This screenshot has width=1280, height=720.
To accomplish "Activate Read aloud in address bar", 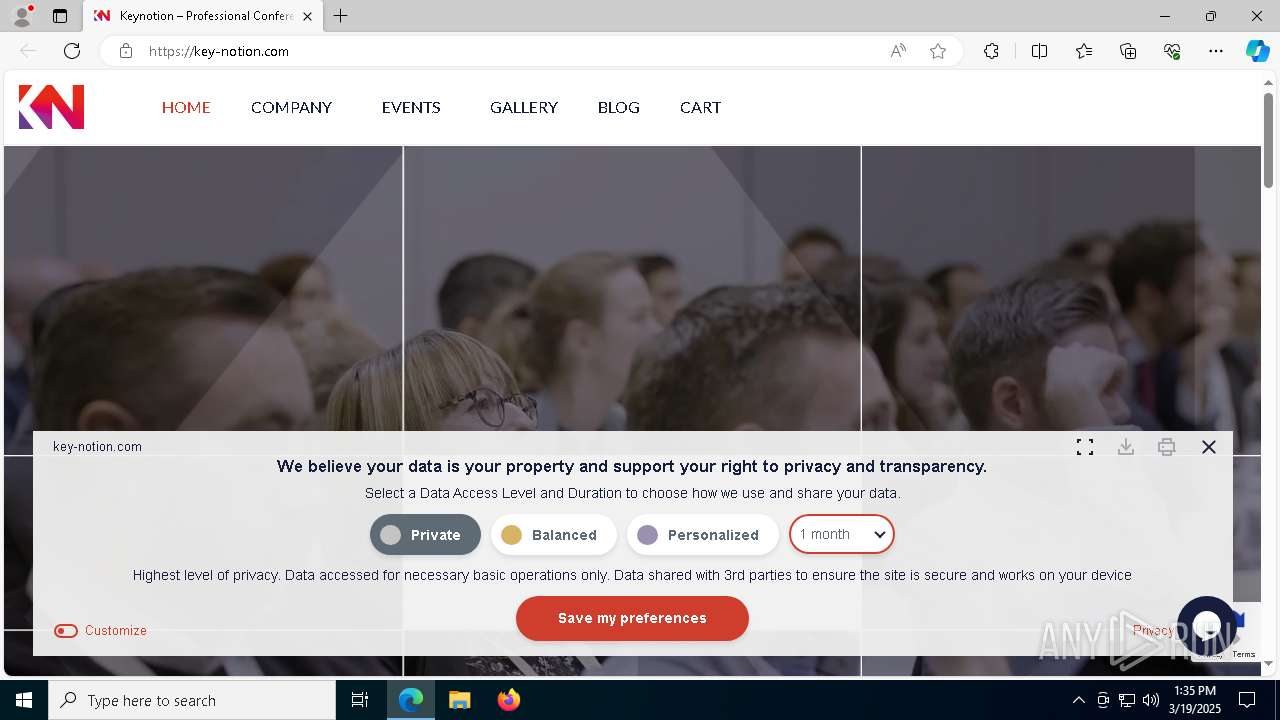I will (898, 51).
